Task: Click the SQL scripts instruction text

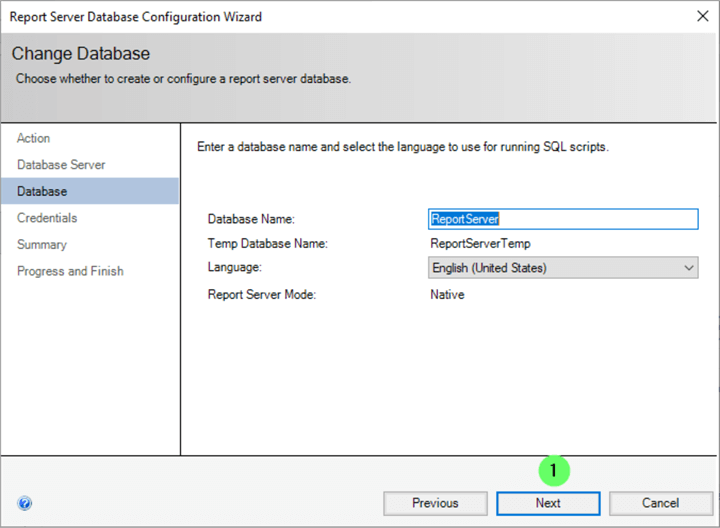Action: (x=403, y=147)
